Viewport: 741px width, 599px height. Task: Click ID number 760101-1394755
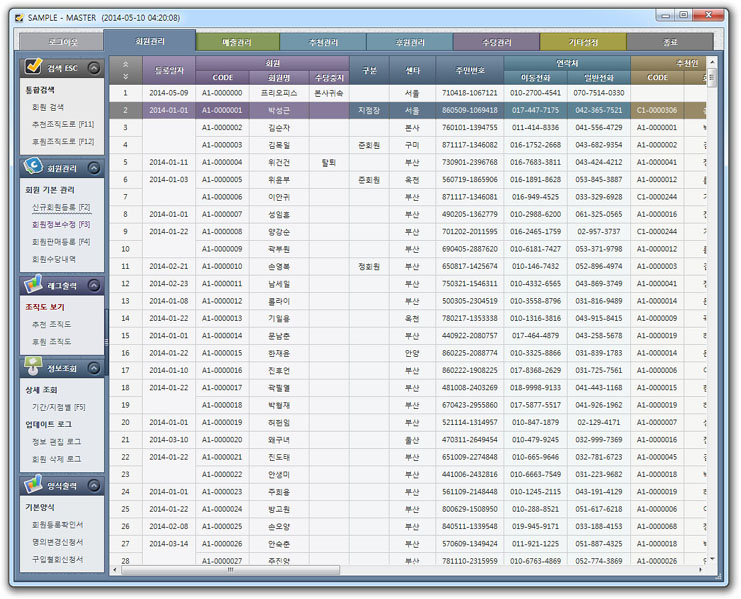point(470,128)
